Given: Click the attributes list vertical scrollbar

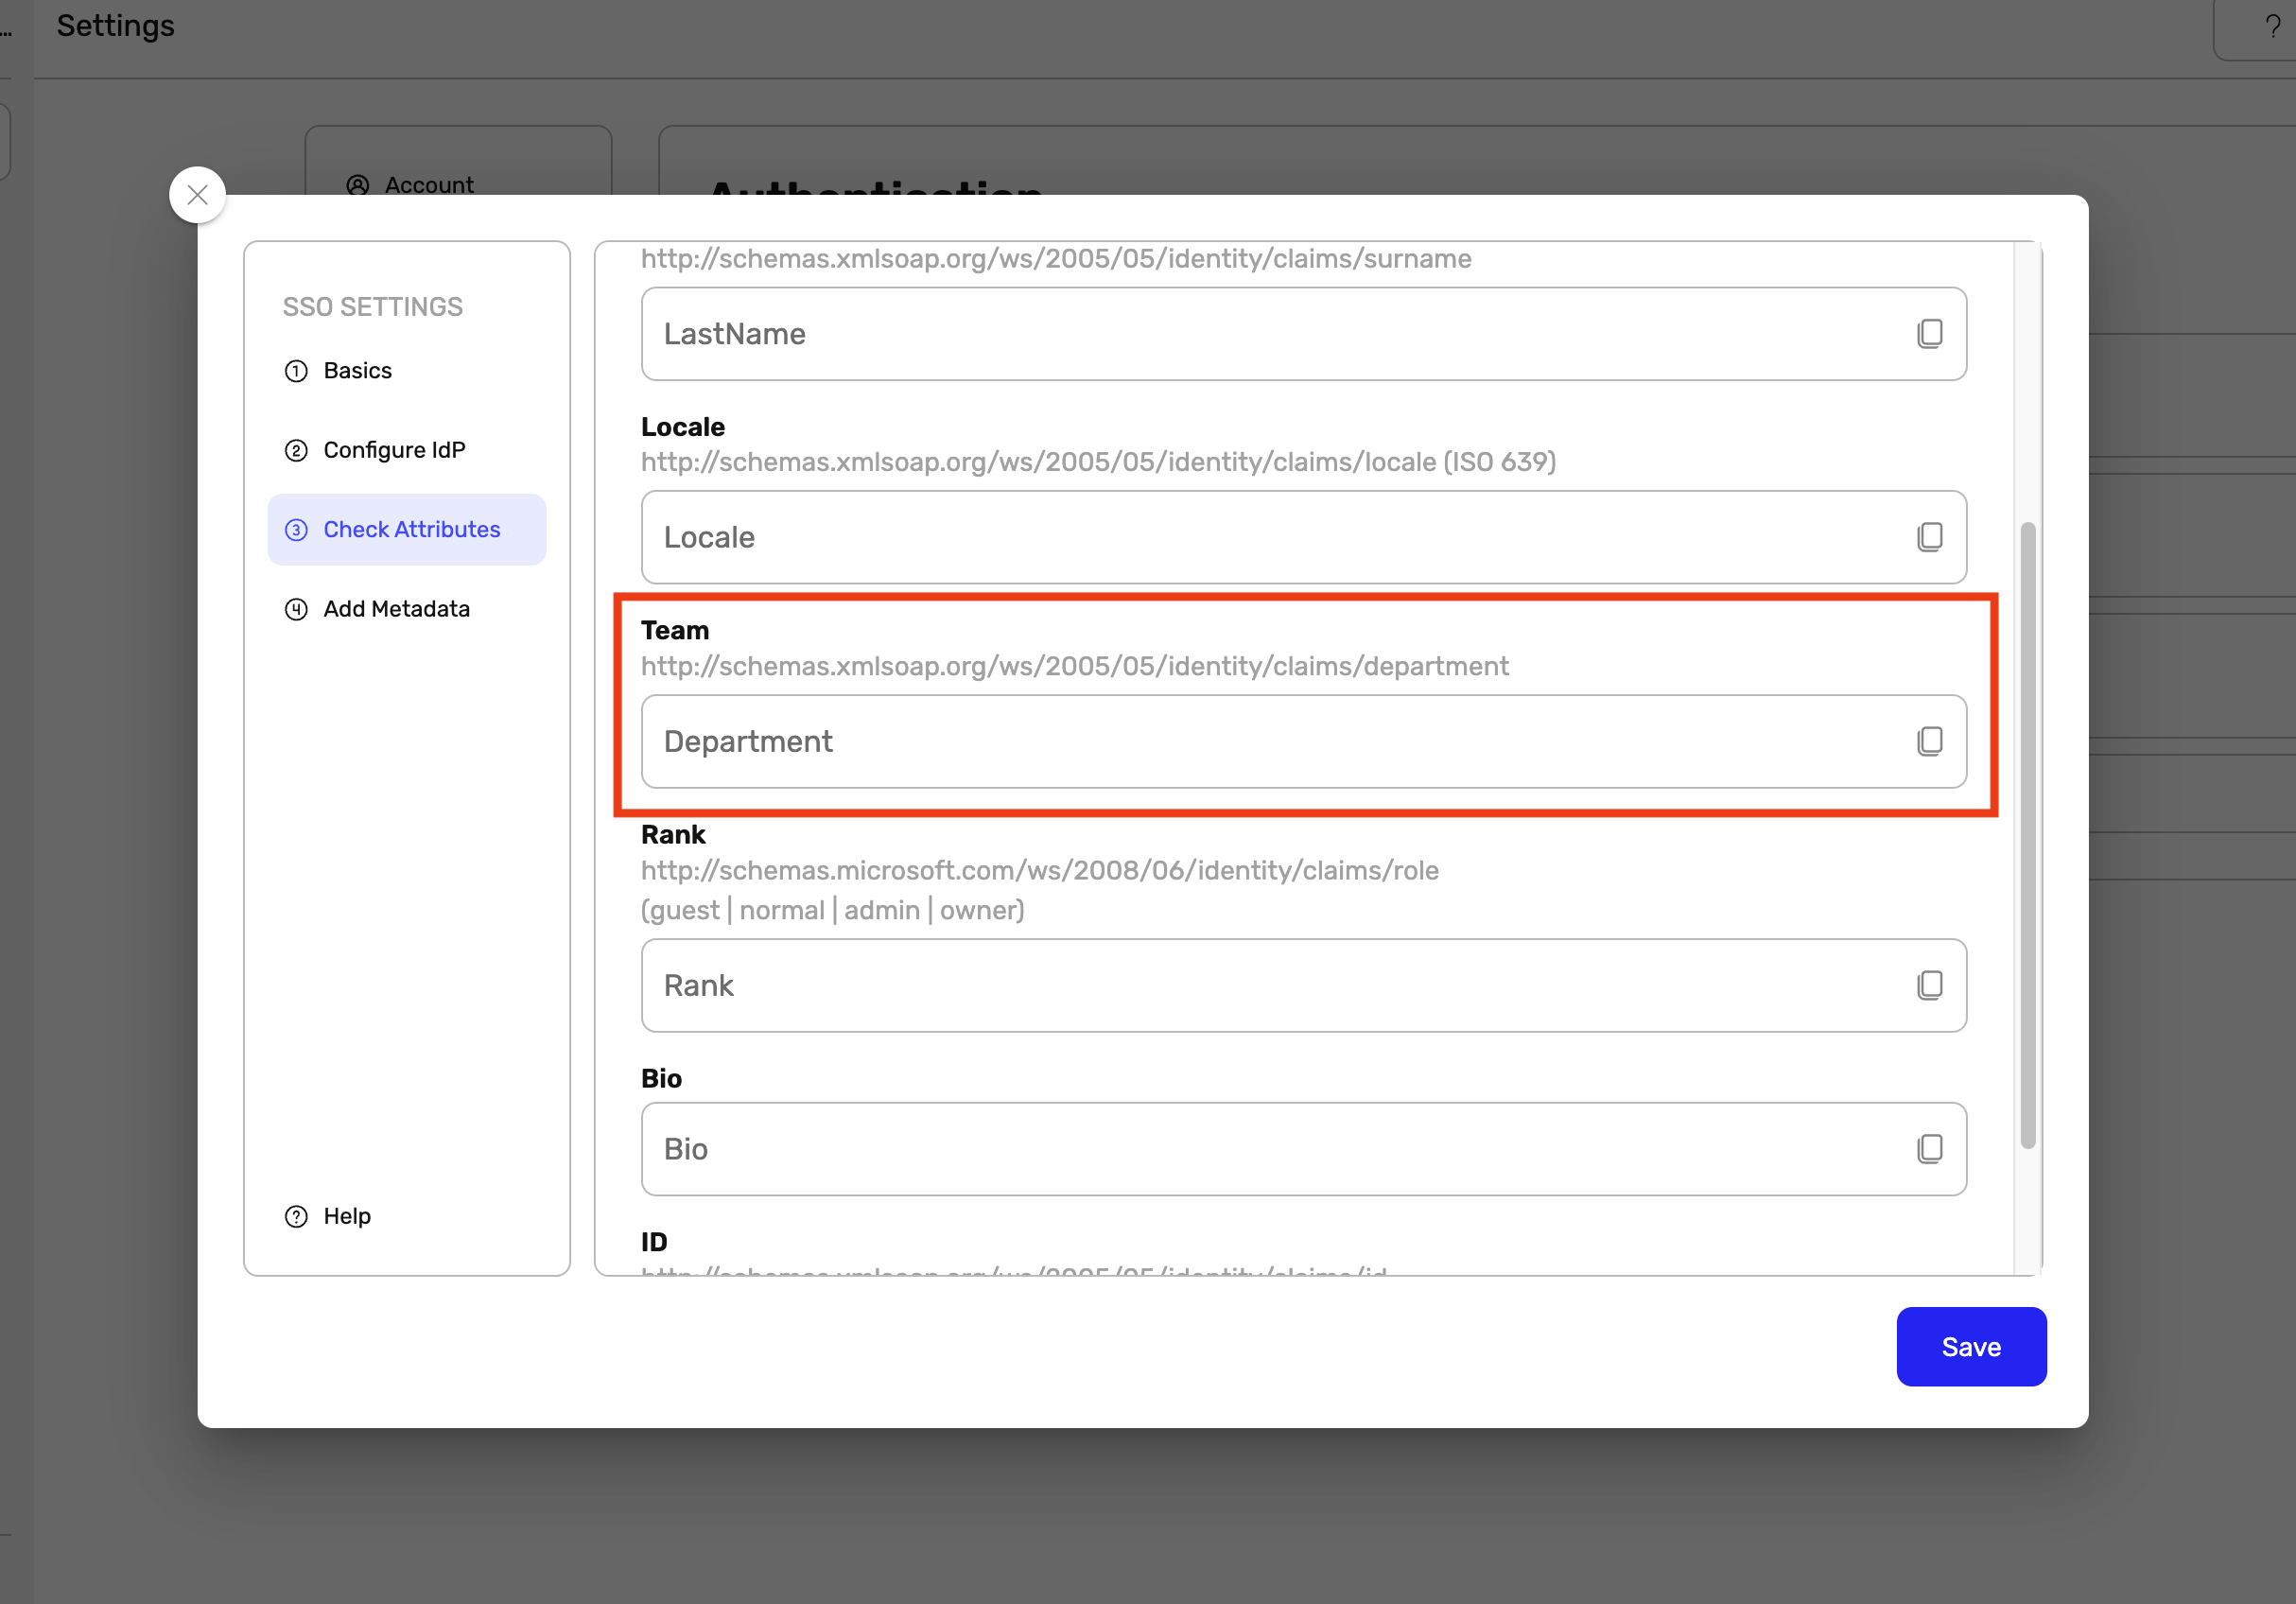Looking at the screenshot, I should (x=2027, y=835).
